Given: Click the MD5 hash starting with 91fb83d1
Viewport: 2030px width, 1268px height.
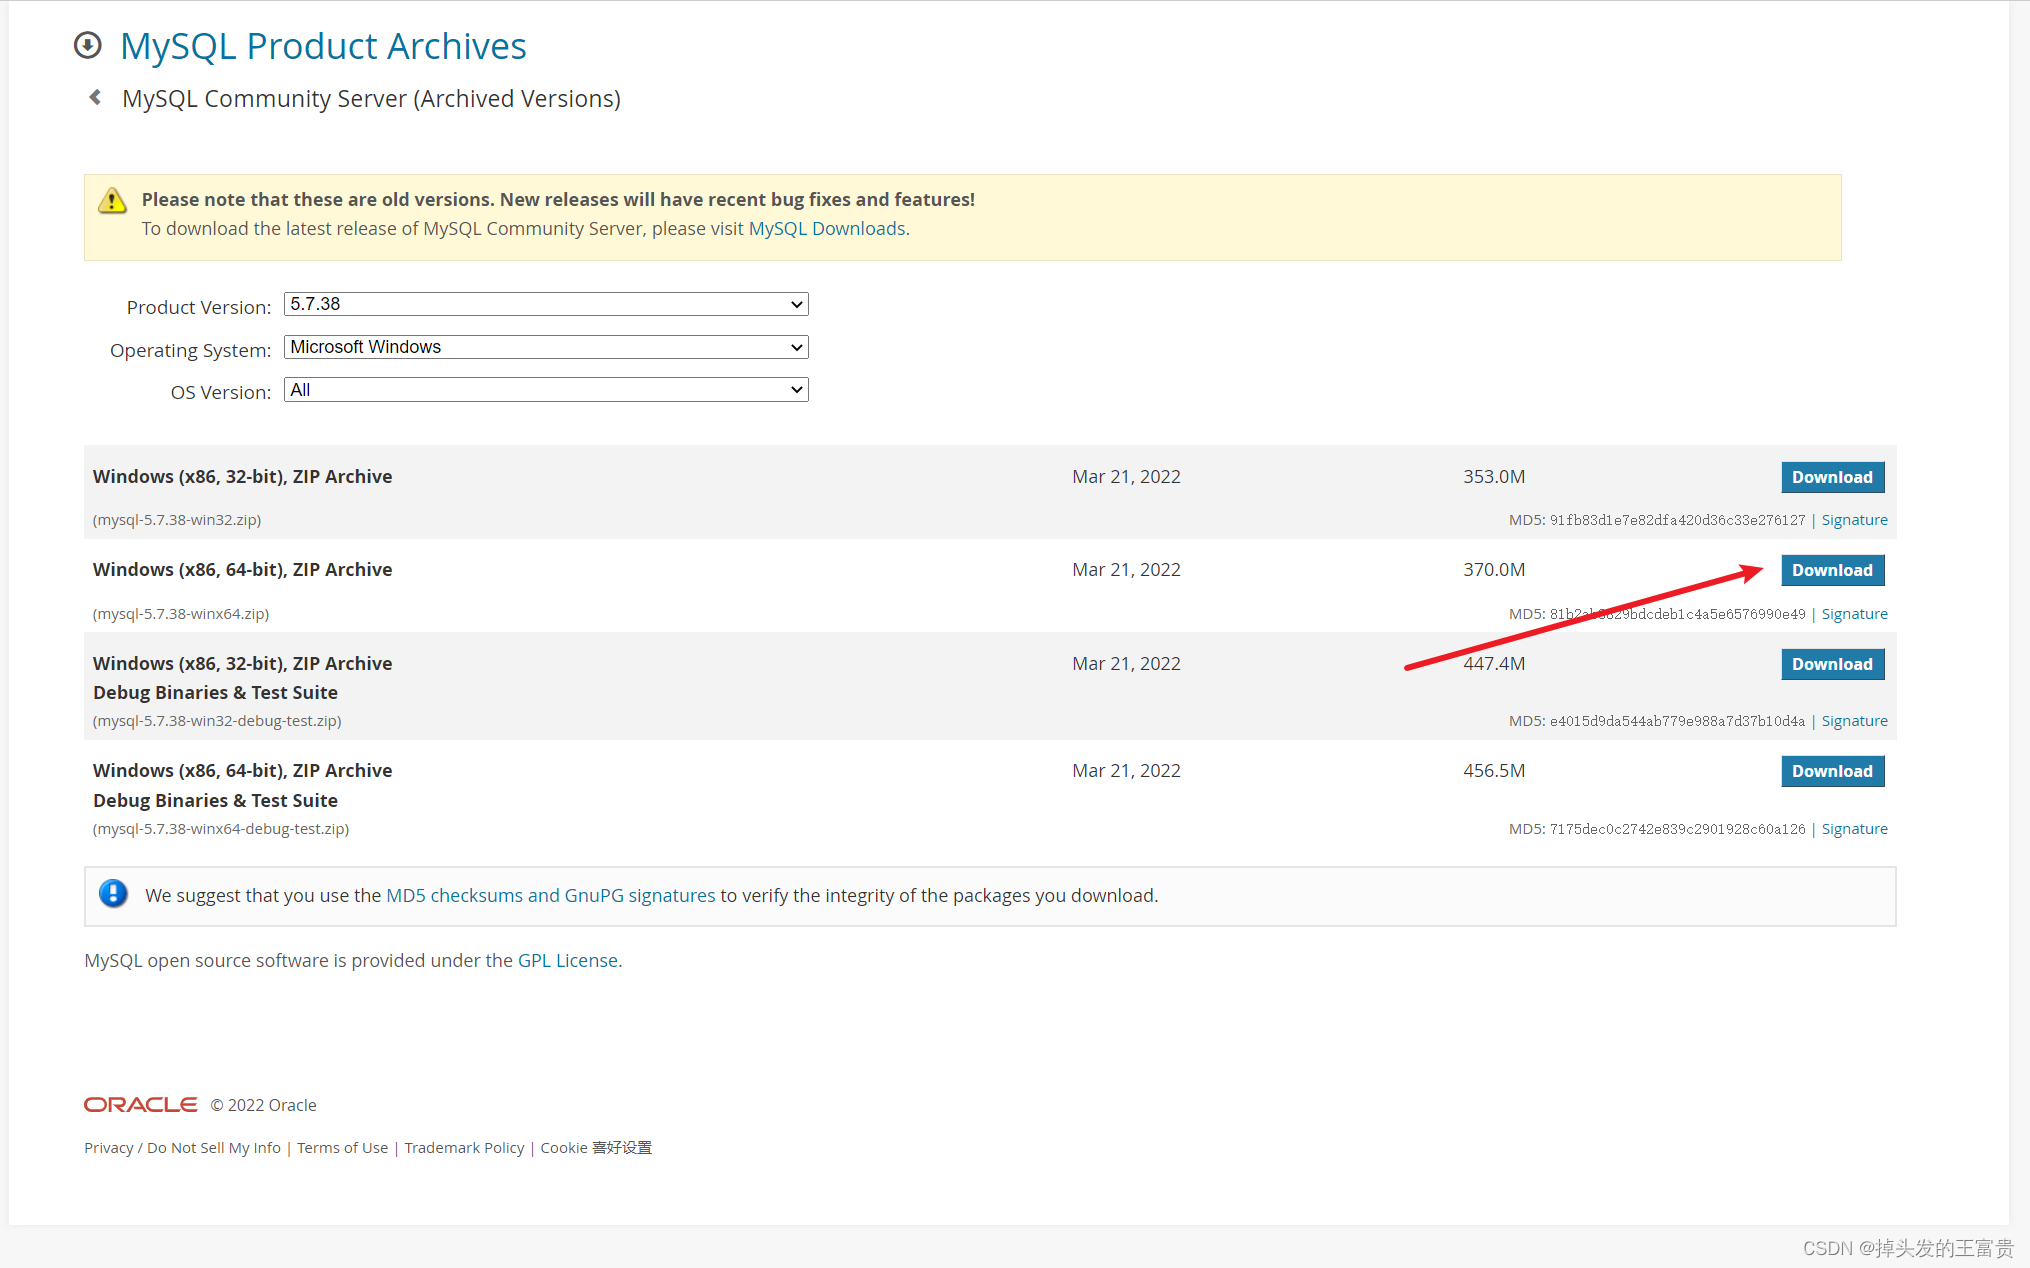Looking at the screenshot, I should coord(1677,520).
